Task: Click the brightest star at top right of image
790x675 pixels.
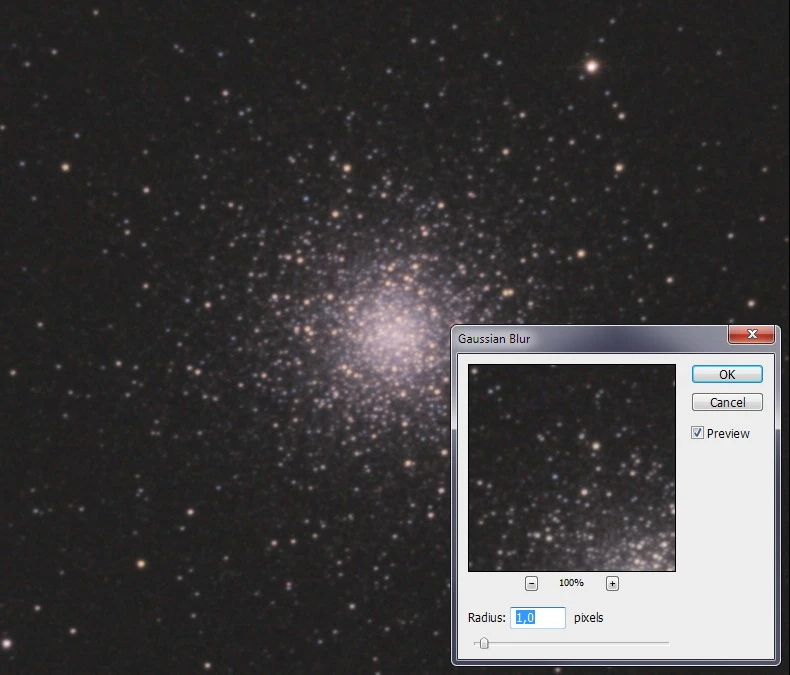Action: coord(591,66)
